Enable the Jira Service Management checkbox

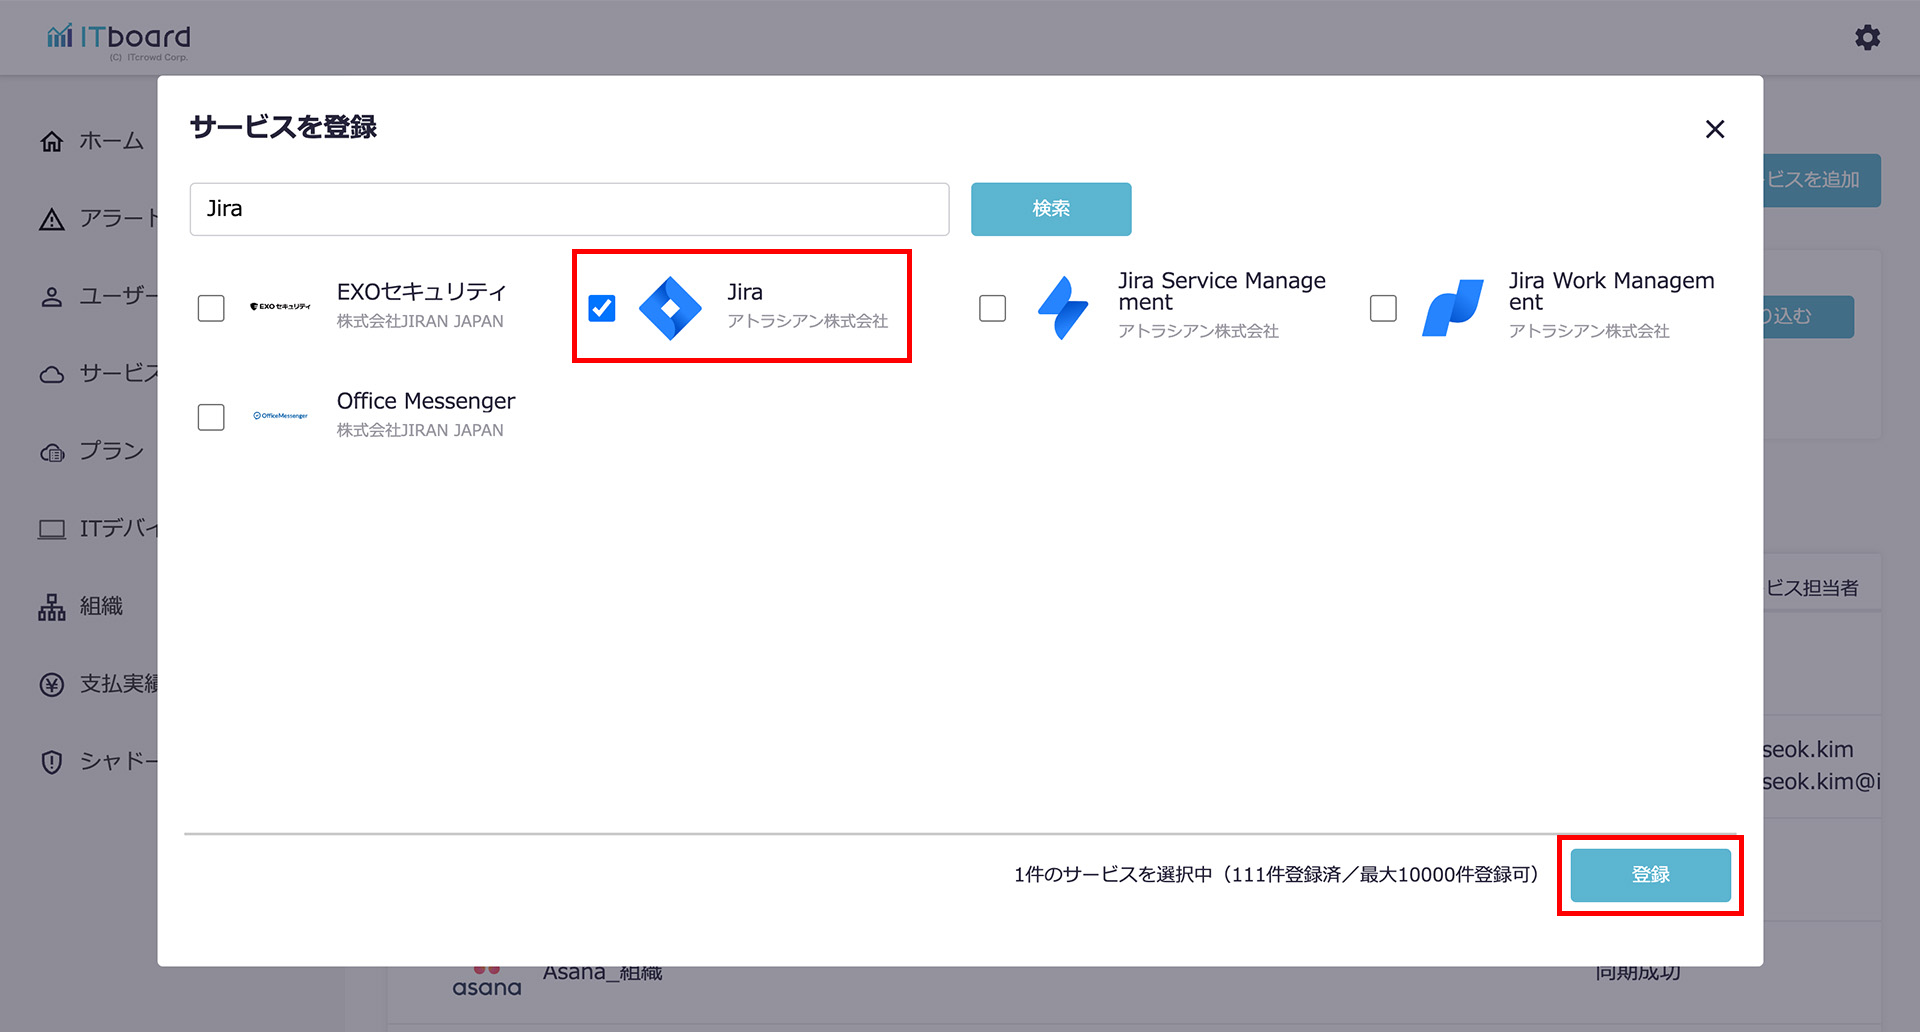pyautogui.click(x=992, y=308)
